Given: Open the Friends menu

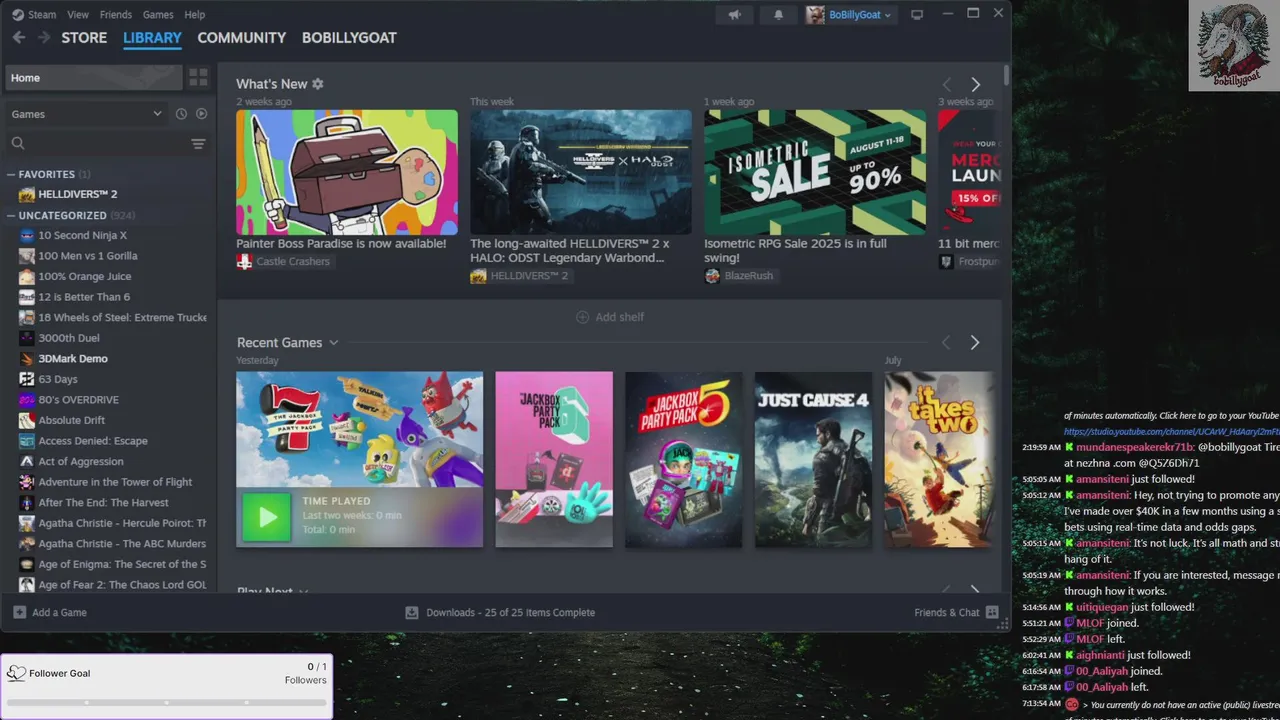Looking at the screenshot, I should point(116,15).
